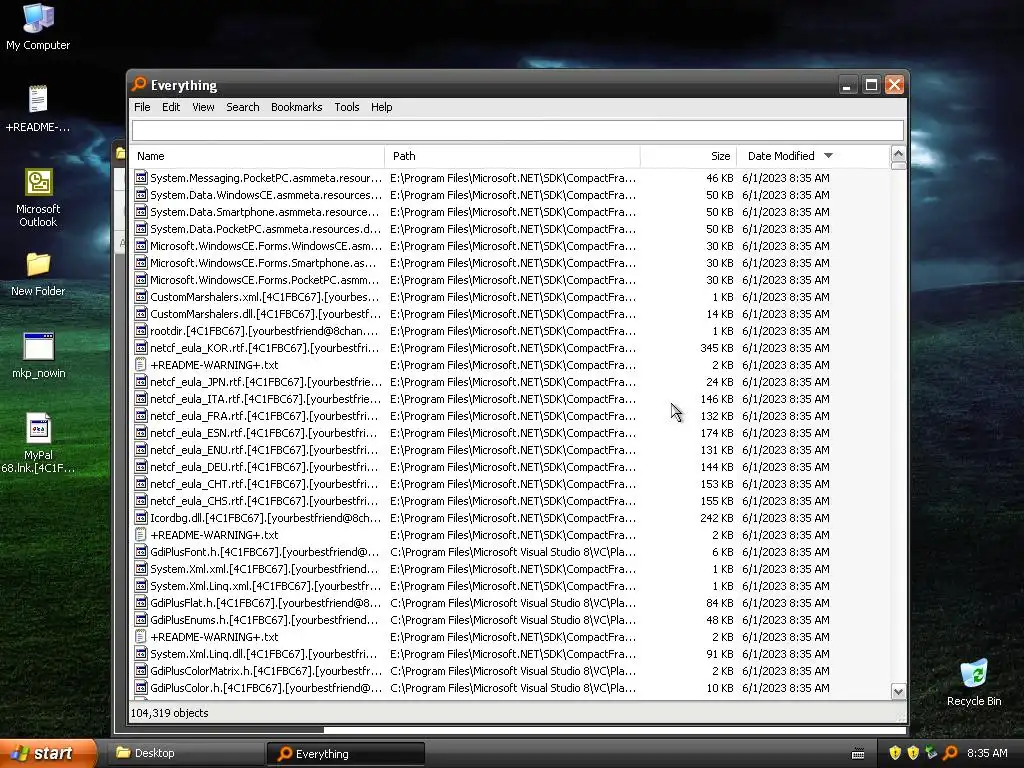Click the 104,319 objects status text

(169, 713)
